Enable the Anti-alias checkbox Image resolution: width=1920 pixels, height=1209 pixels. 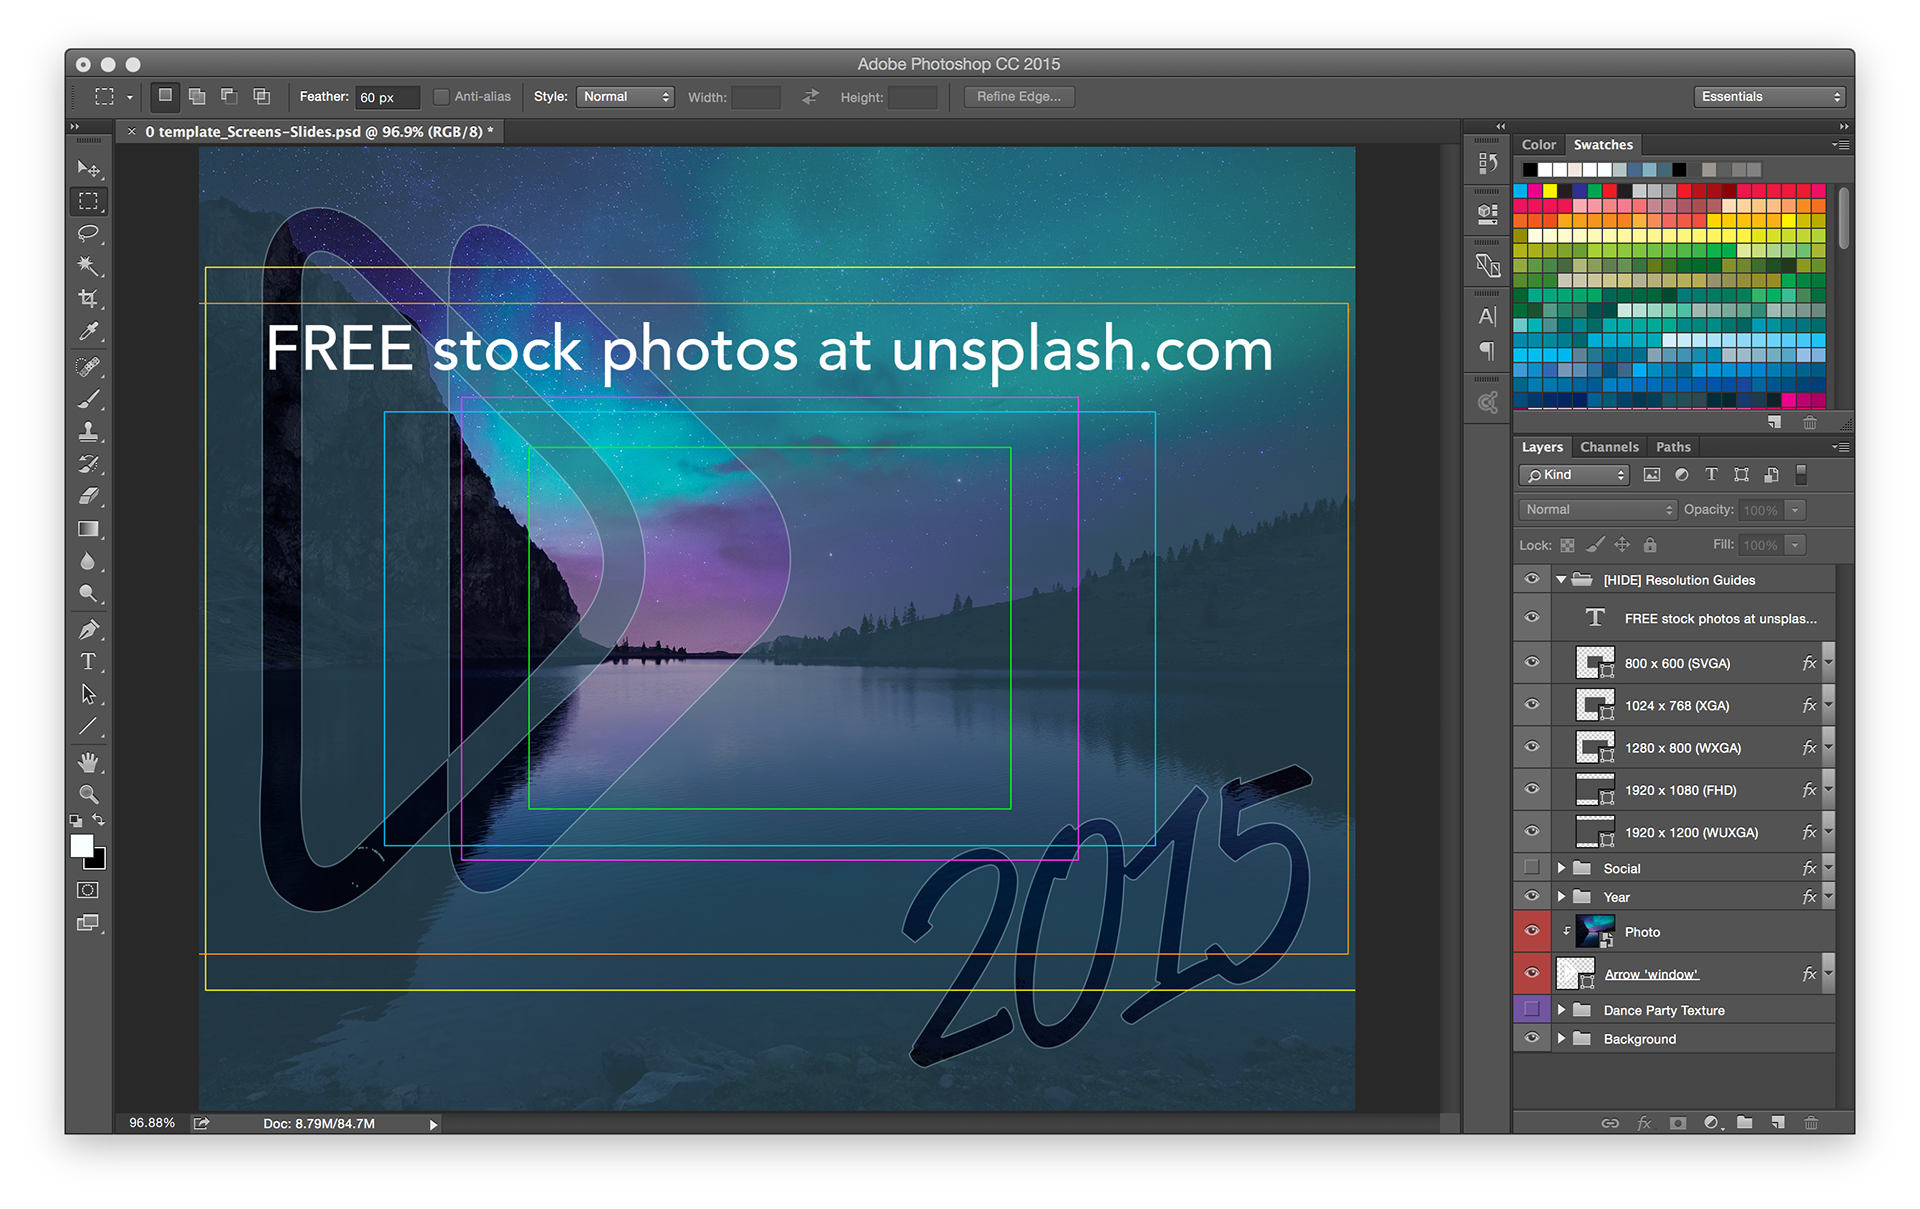point(441,97)
